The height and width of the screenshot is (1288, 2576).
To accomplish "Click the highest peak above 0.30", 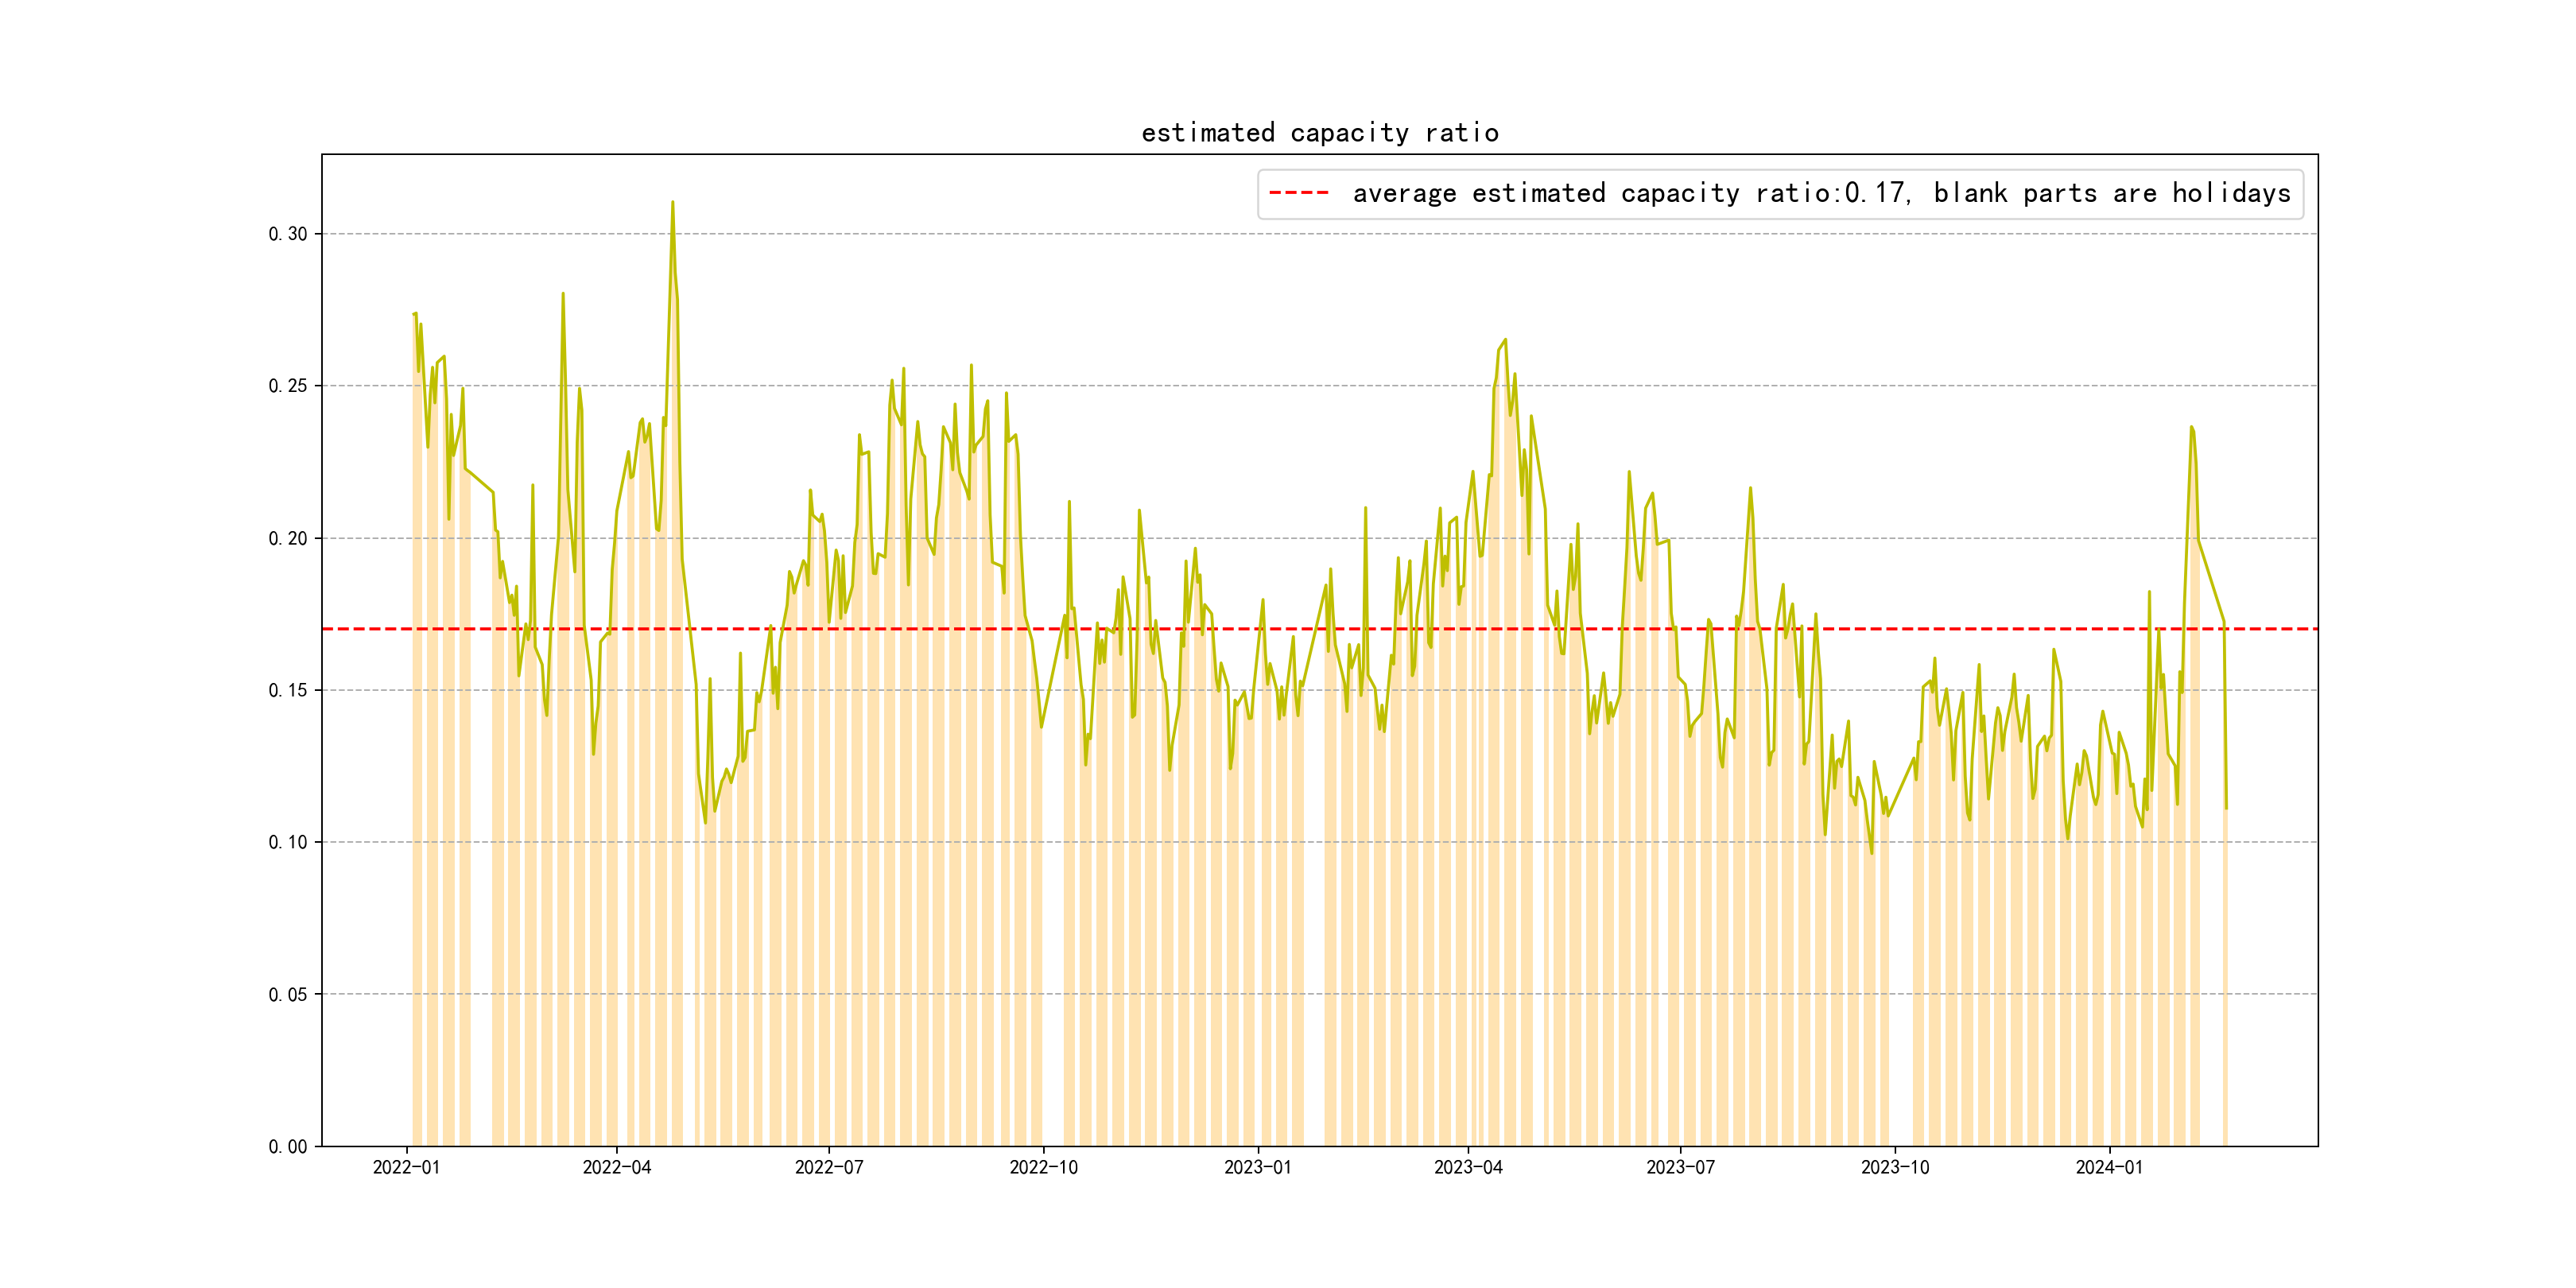I will tap(672, 203).
